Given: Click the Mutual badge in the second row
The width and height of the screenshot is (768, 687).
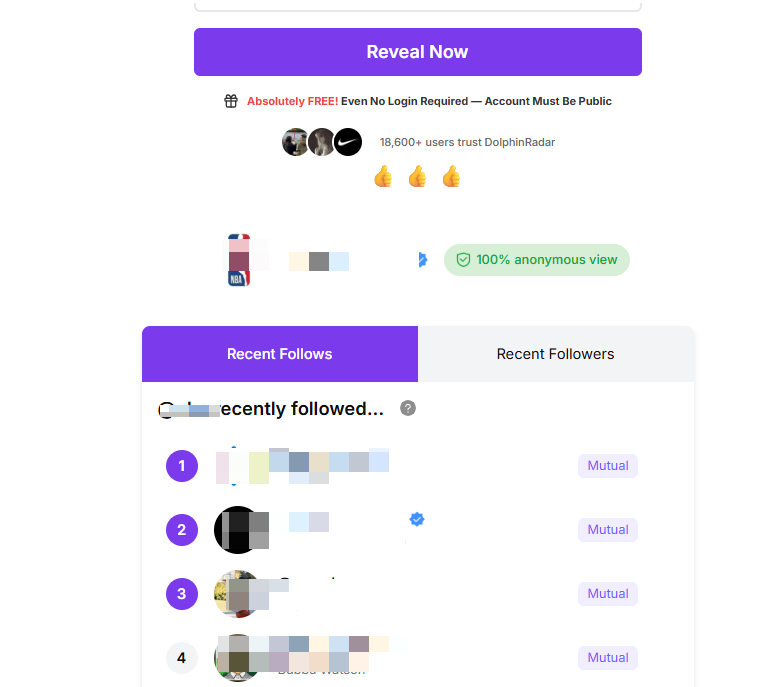Looking at the screenshot, I should coord(607,530).
